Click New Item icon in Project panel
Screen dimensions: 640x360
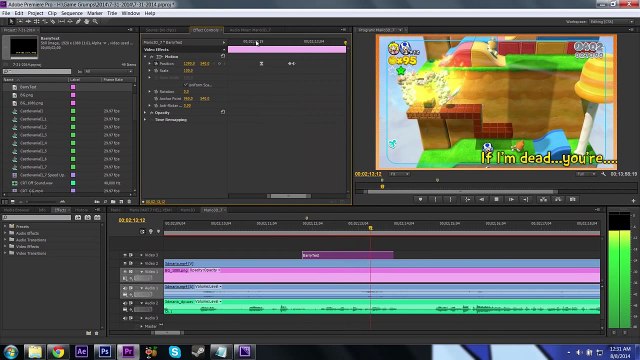(121, 202)
